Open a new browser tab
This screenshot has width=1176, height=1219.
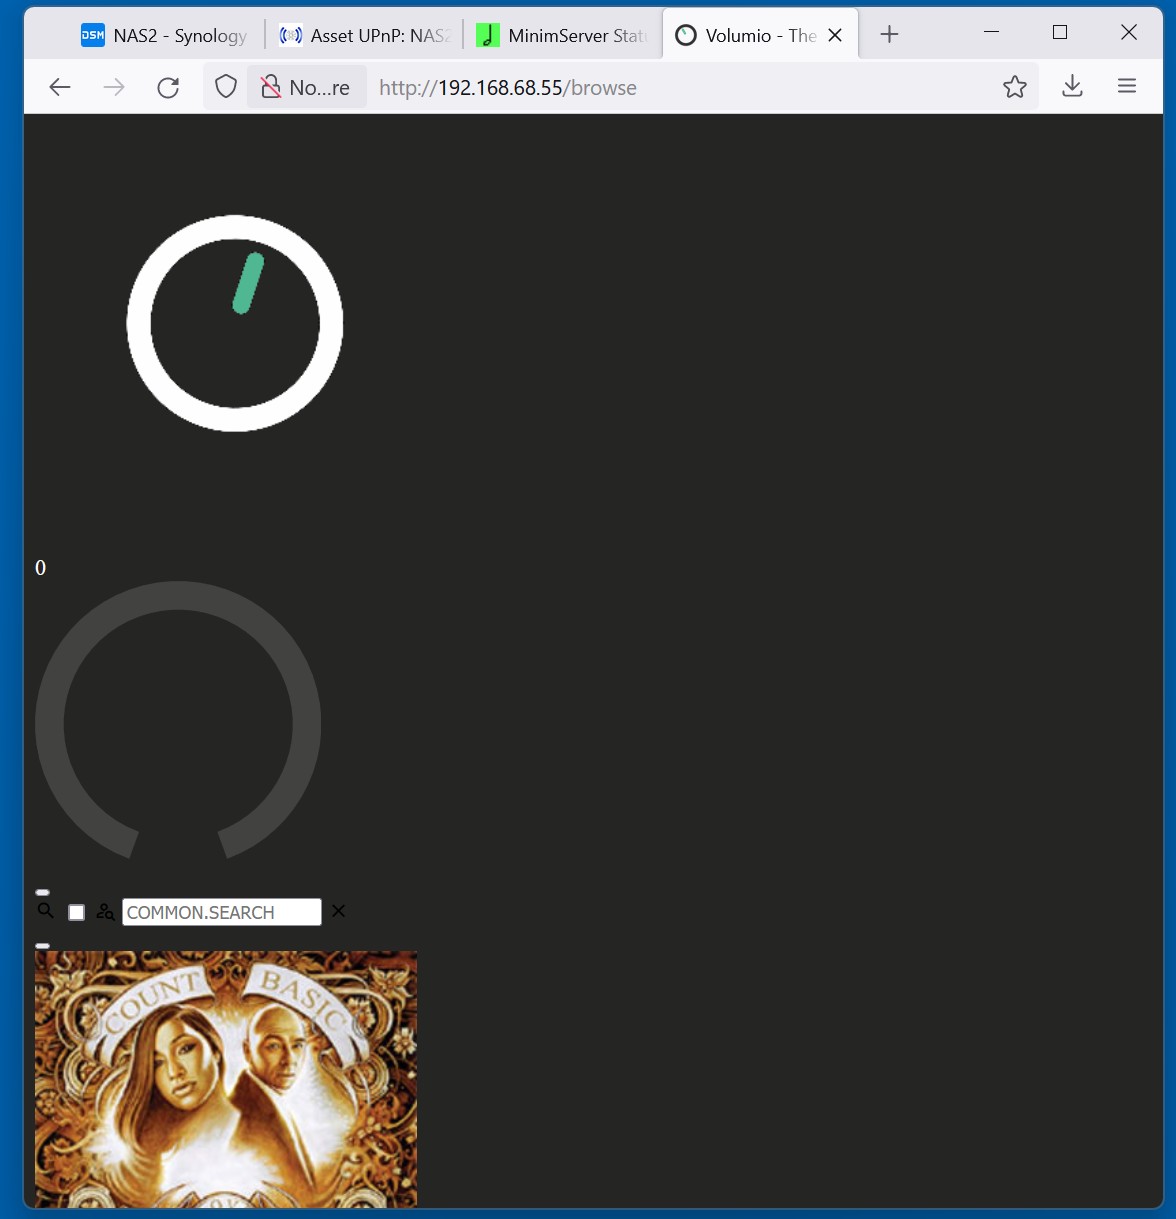[889, 35]
